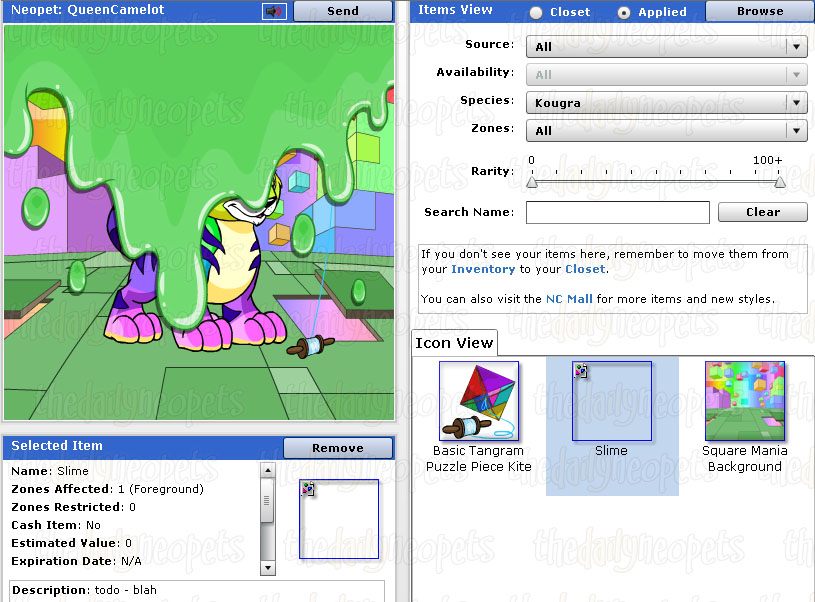
Task: Select the Square Mania Background icon
Action: [745, 401]
